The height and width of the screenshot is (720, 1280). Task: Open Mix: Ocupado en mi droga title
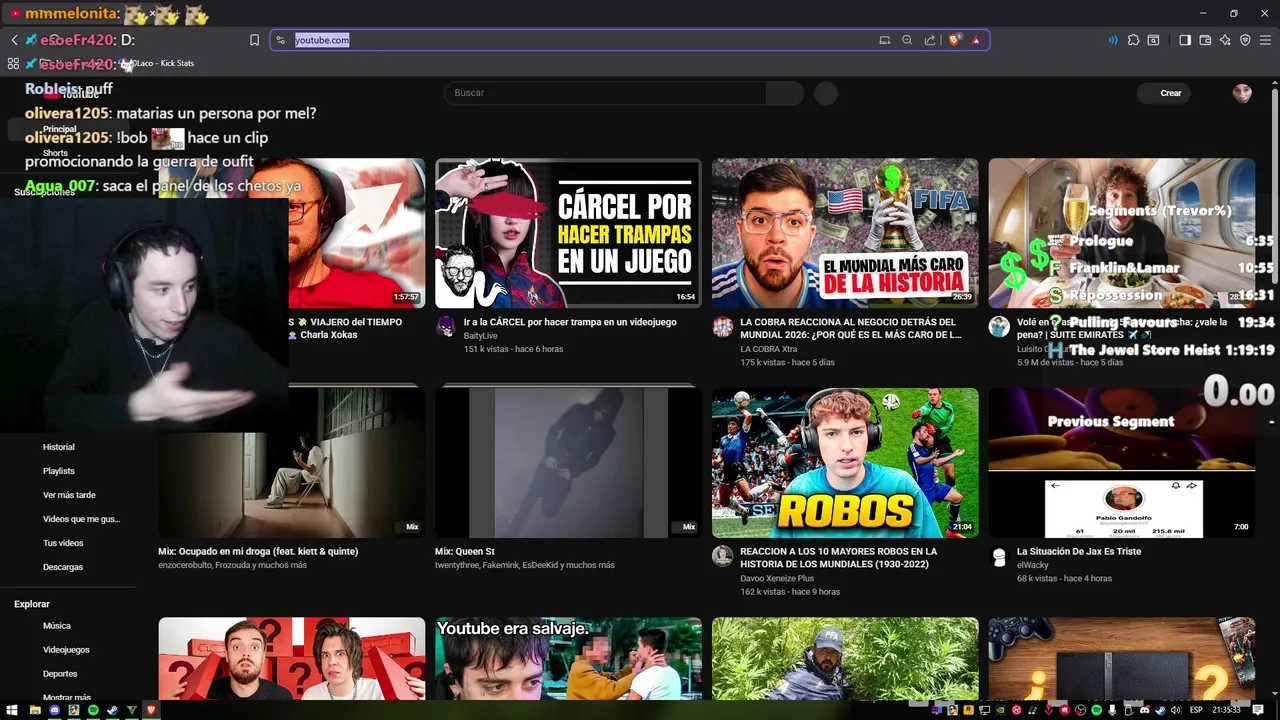tap(258, 551)
